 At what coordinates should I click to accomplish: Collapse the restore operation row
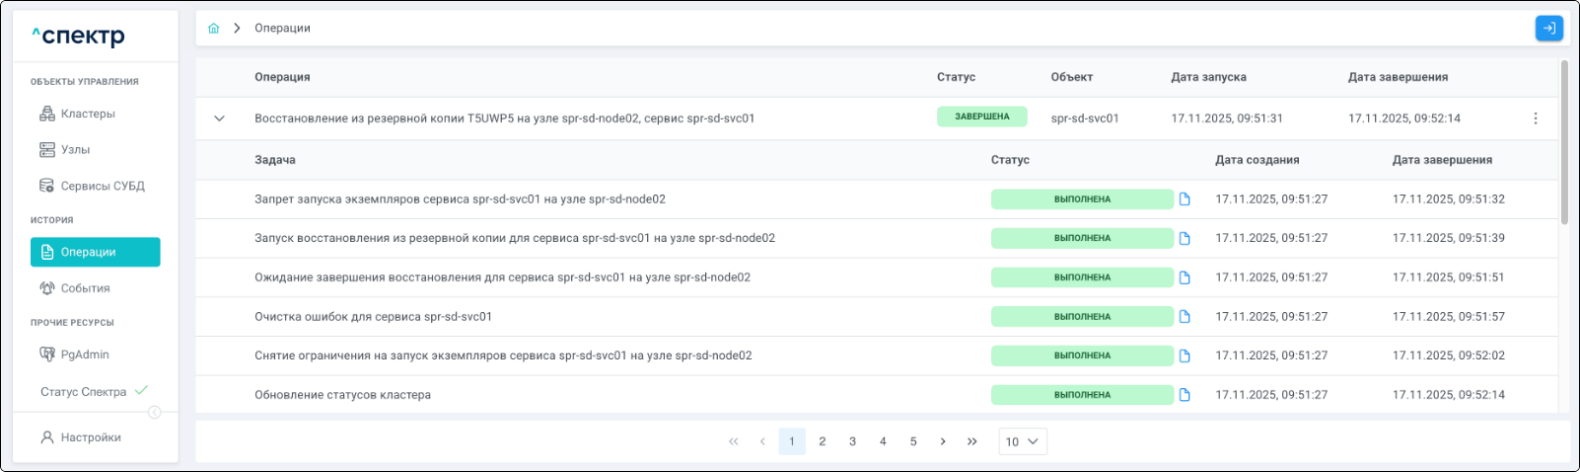click(219, 118)
